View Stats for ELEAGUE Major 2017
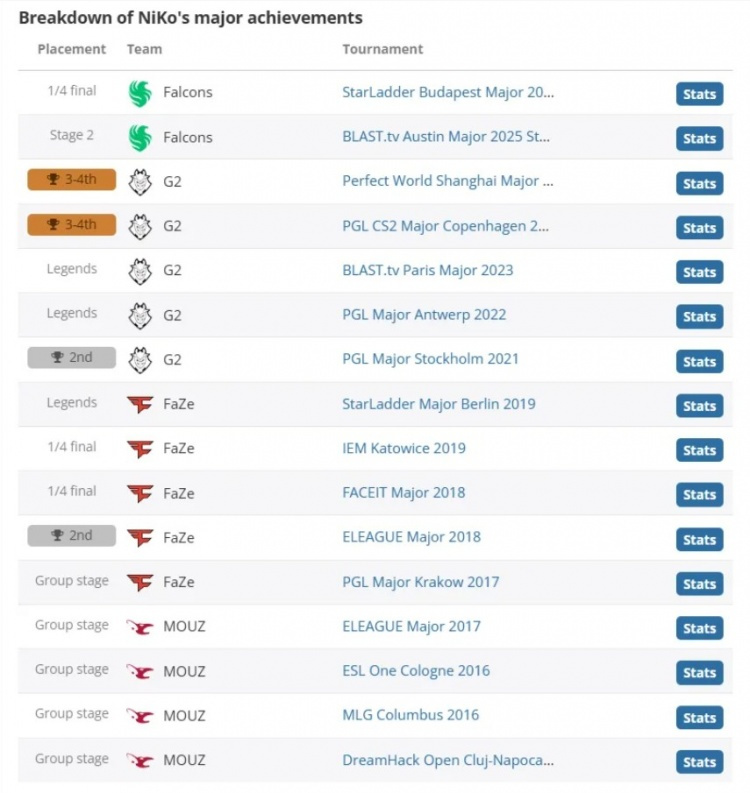Viewport: 750px width, 793px height. pos(699,628)
